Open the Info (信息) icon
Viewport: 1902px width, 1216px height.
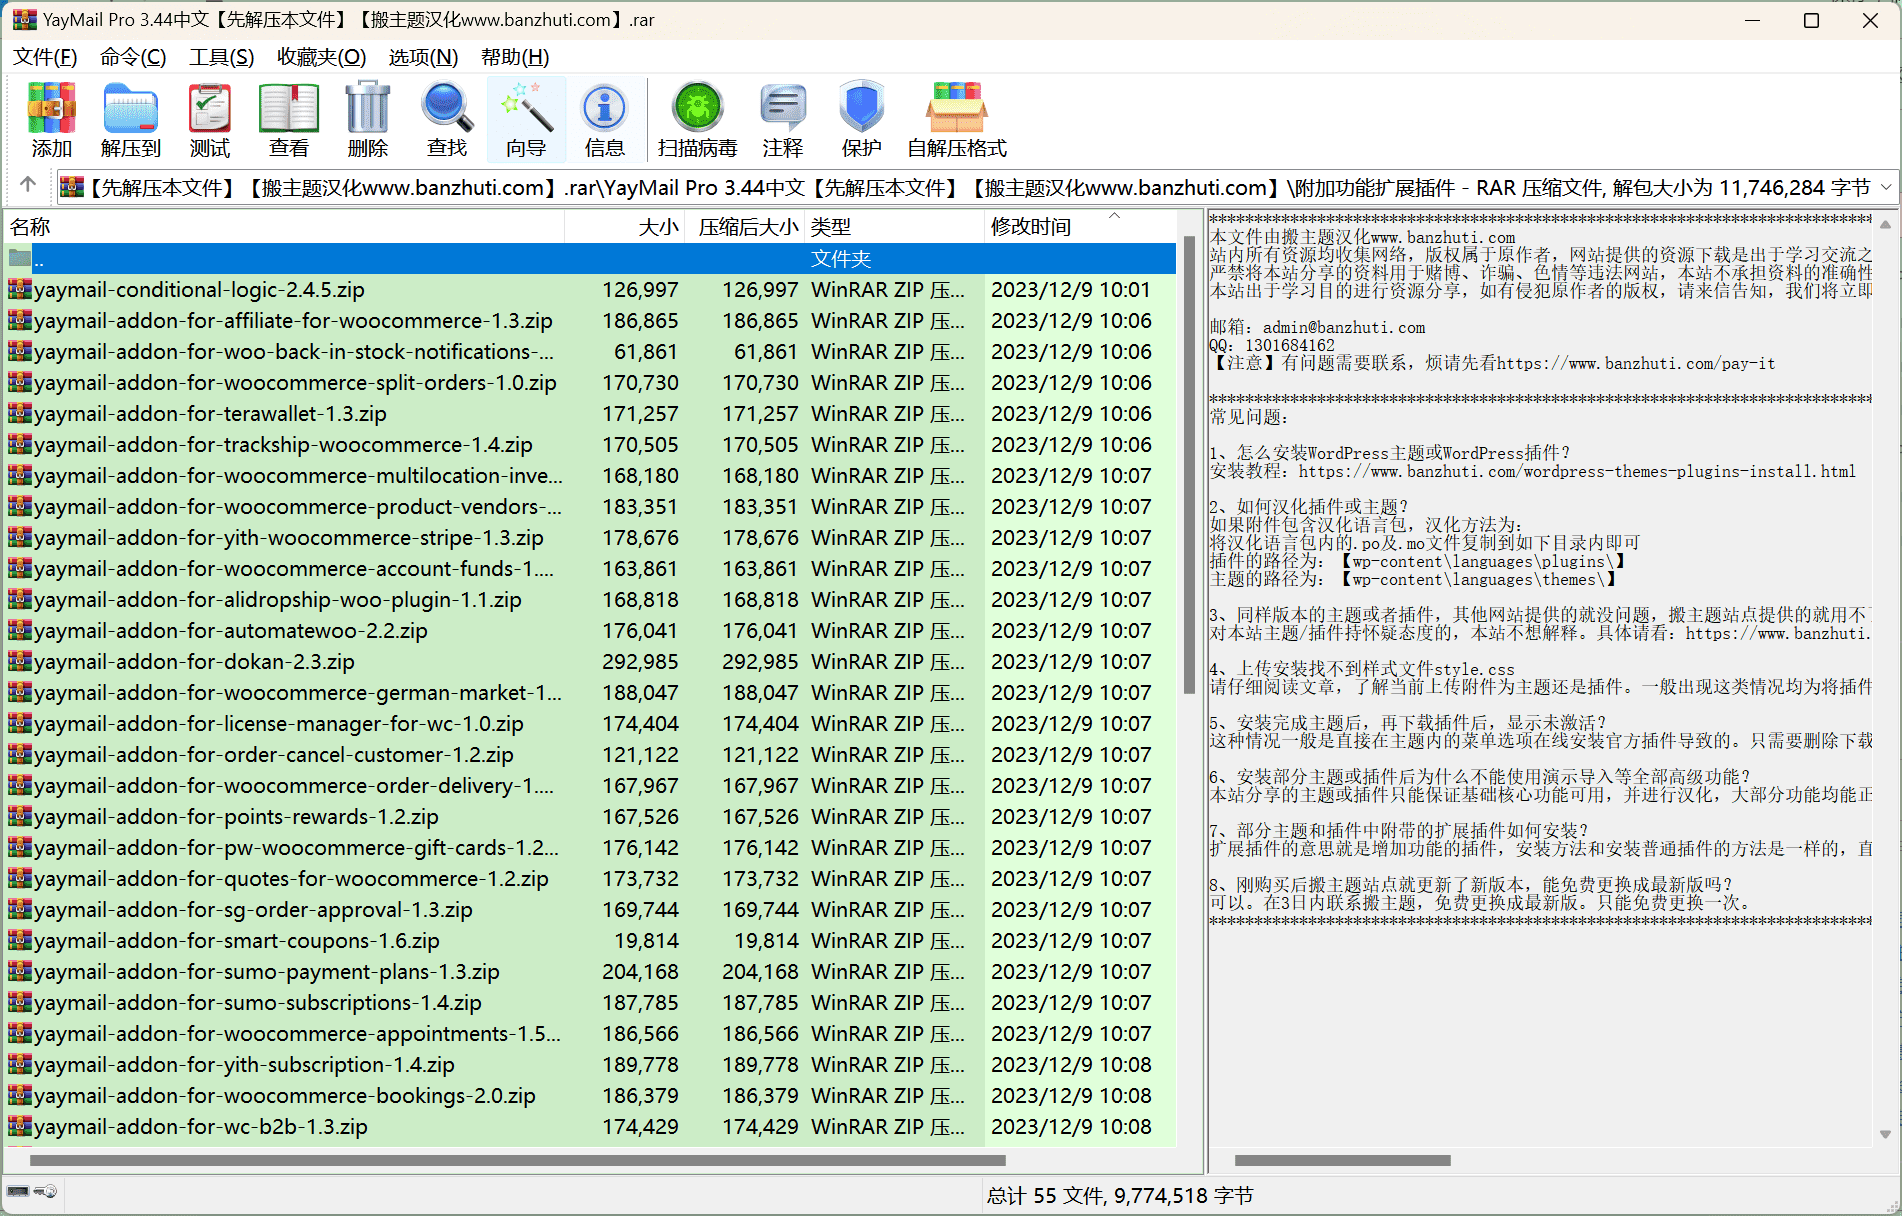[x=605, y=120]
